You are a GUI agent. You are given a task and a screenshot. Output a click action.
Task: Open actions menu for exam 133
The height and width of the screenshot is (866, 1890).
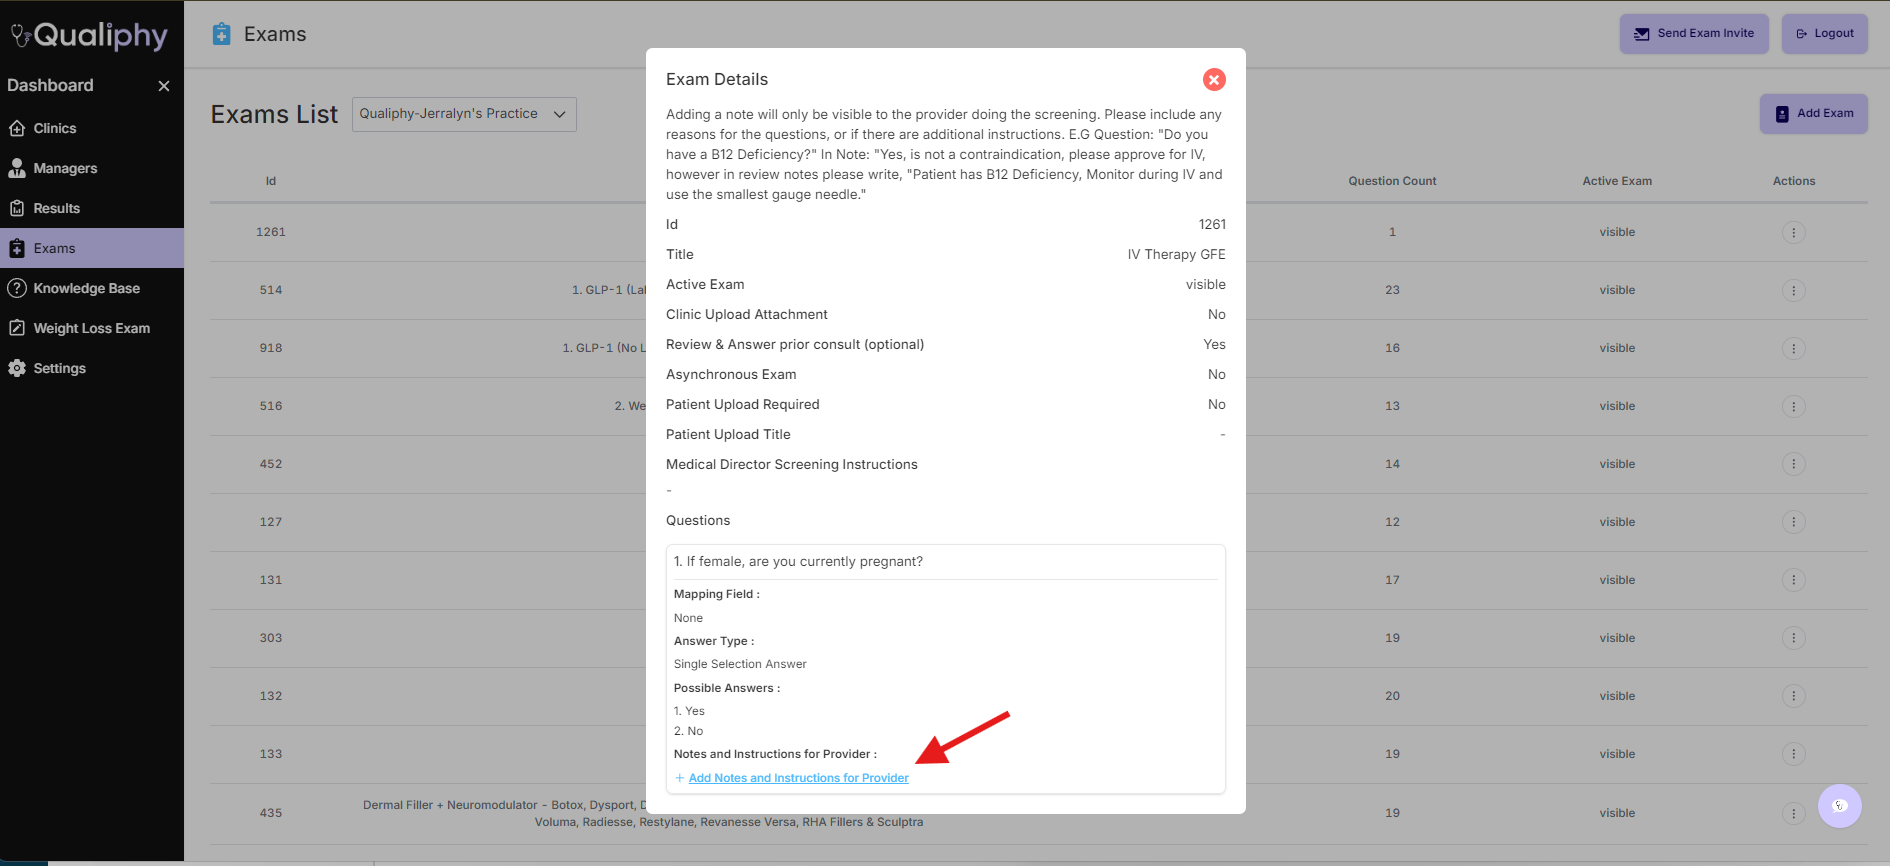point(1793,754)
